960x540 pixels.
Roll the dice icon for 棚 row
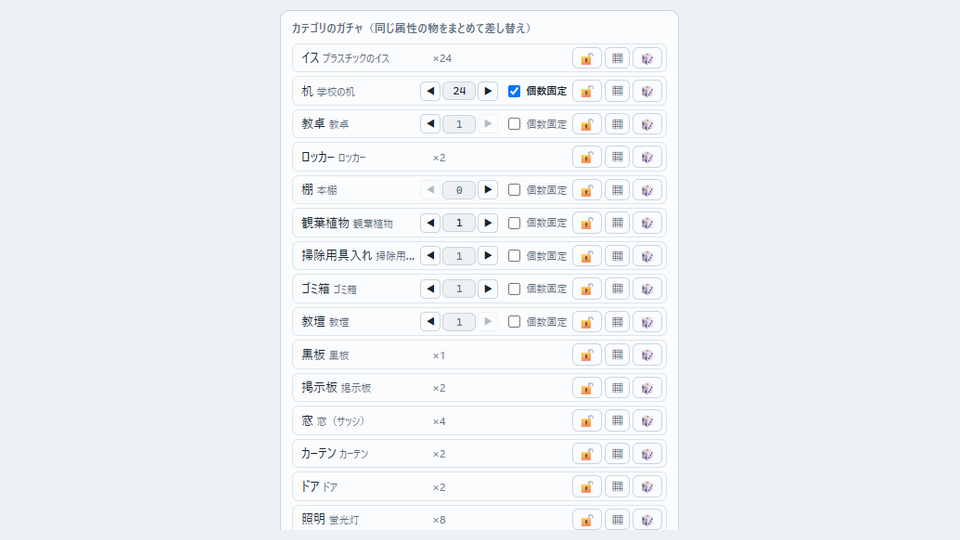(x=647, y=190)
